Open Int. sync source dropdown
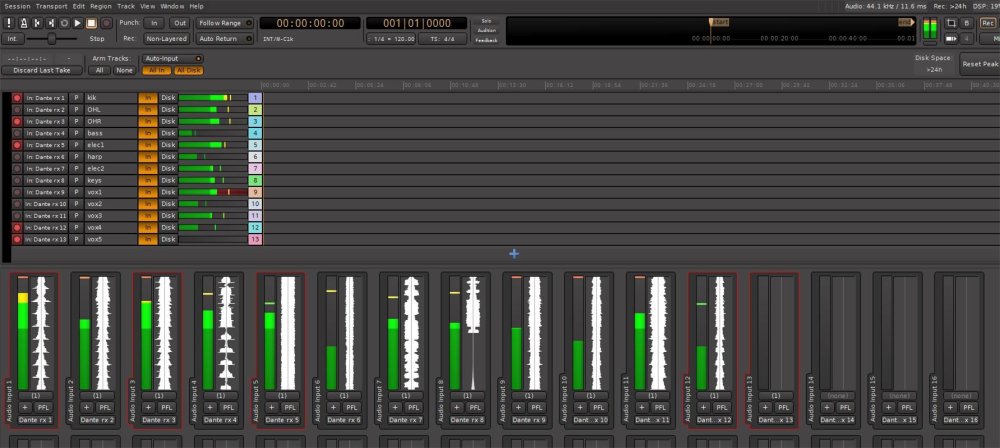Image resolution: width=1000 pixels, height=448 pixels. (x=12, y=38)
